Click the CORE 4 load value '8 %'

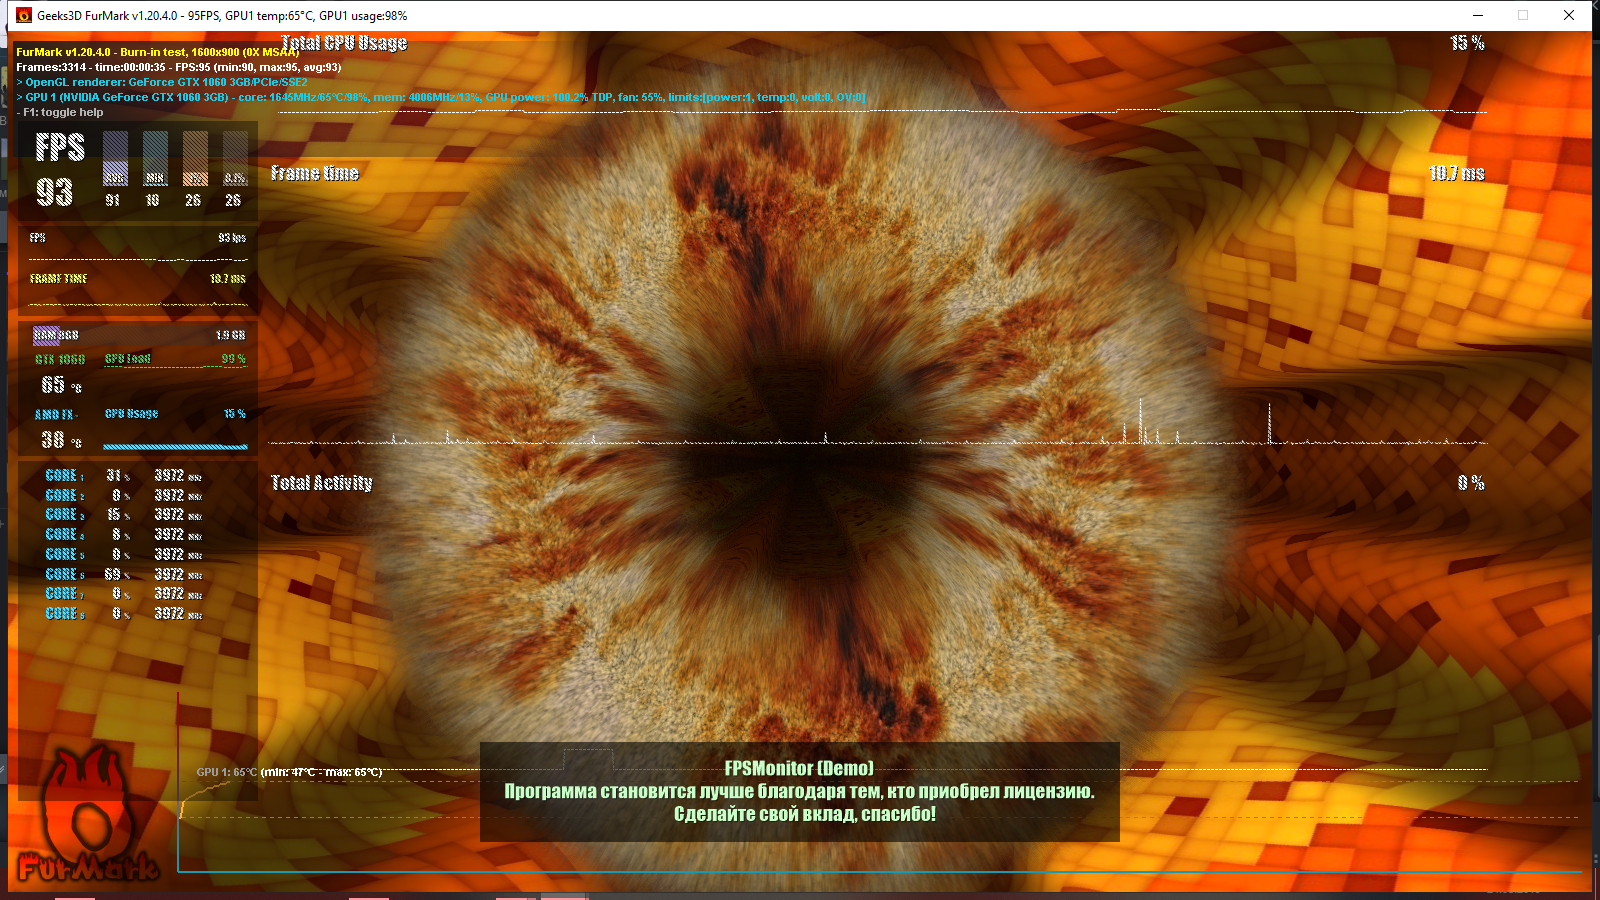pos(121,535)
